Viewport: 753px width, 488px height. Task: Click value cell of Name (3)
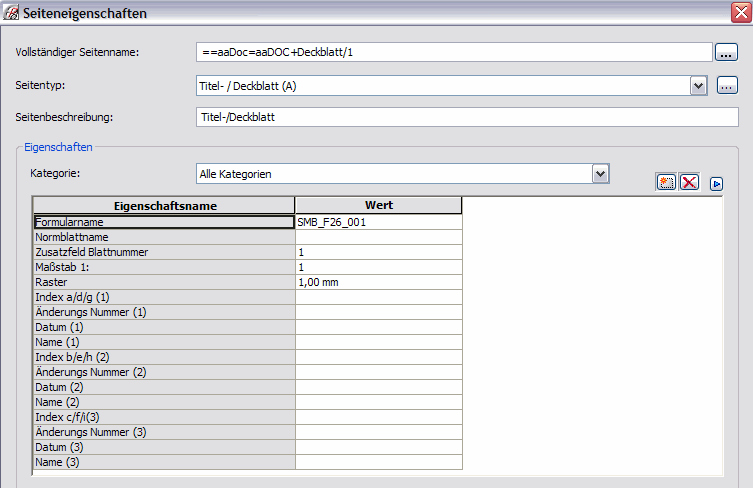pos(378,462)
